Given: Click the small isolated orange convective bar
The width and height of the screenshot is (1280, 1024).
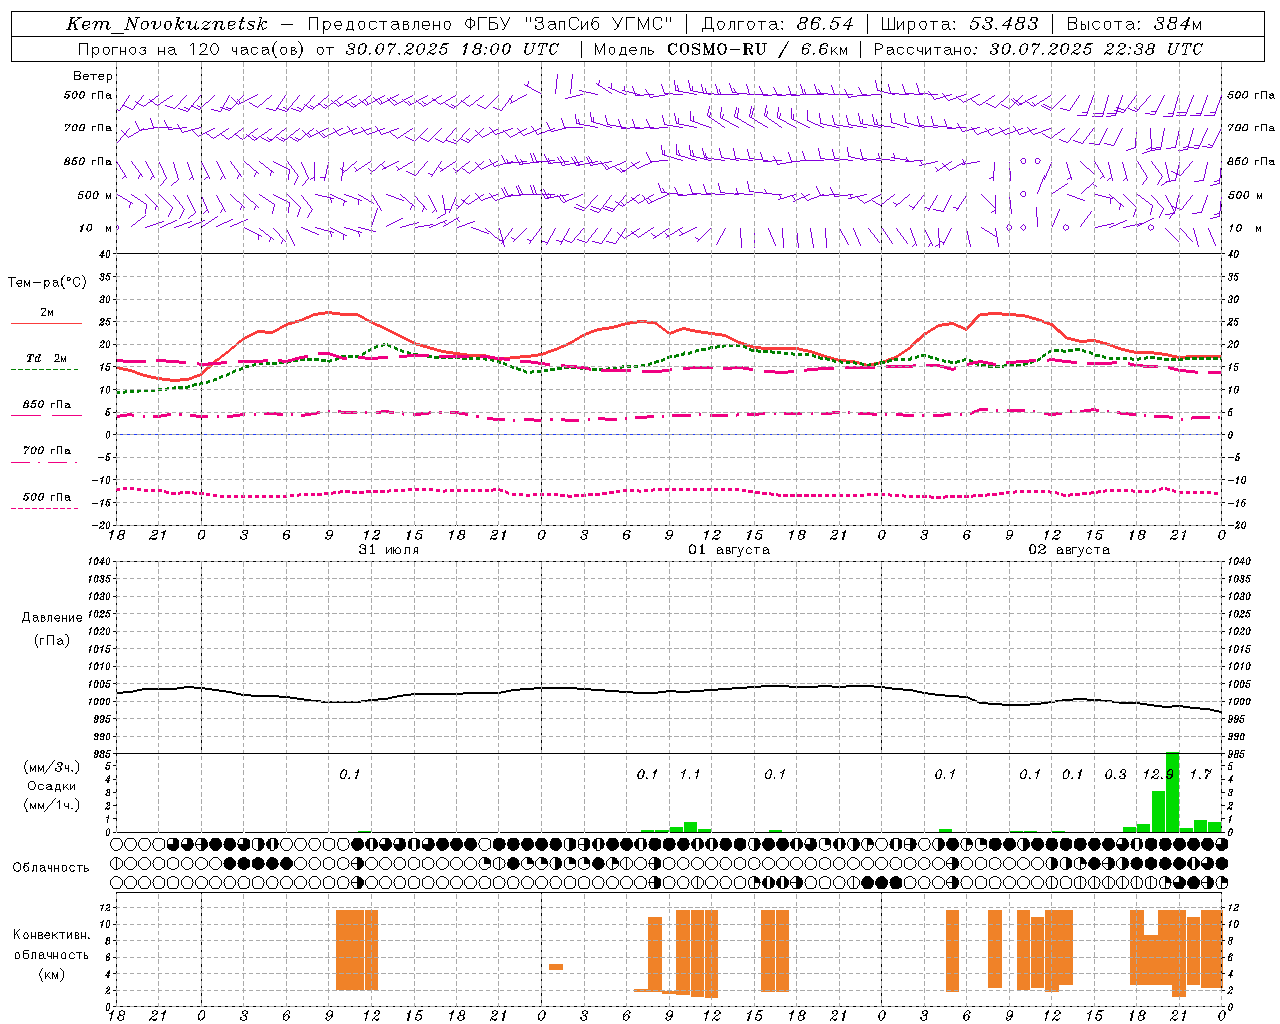Looking at the screenshot, I should coord(556,967).
